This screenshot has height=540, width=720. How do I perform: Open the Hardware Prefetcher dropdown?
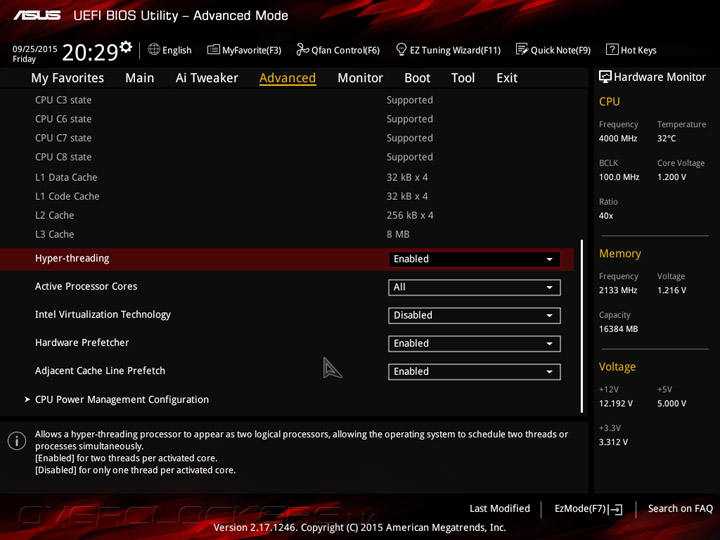pyautogui.click(x=474, y=343)
